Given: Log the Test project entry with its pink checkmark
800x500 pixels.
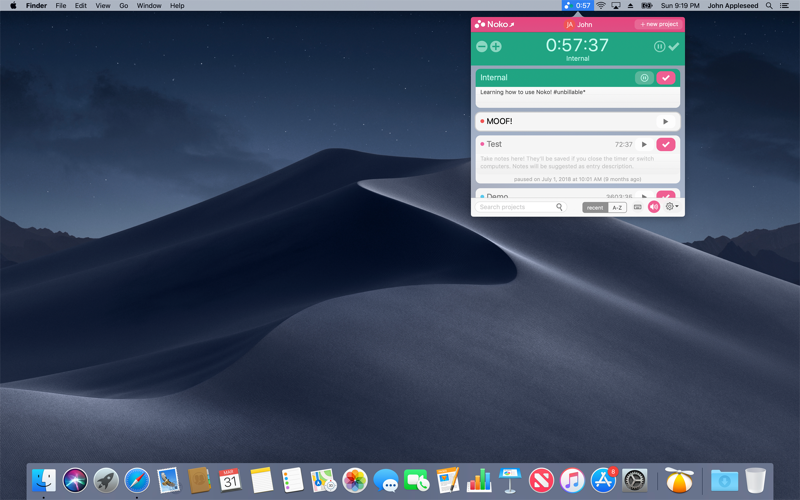Looking at the screenshot, I should 666,144.
